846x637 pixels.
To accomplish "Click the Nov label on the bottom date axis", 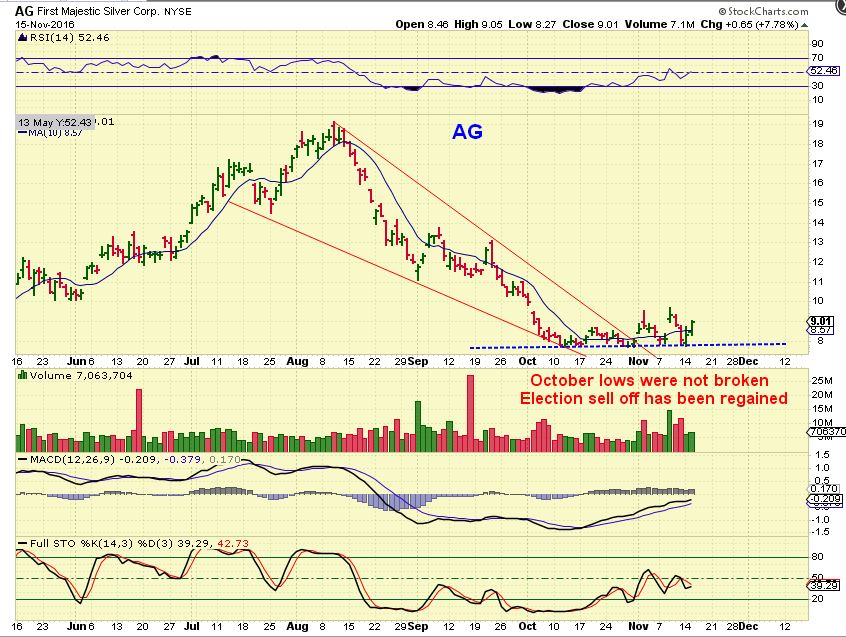I will (x=638, y=626).
